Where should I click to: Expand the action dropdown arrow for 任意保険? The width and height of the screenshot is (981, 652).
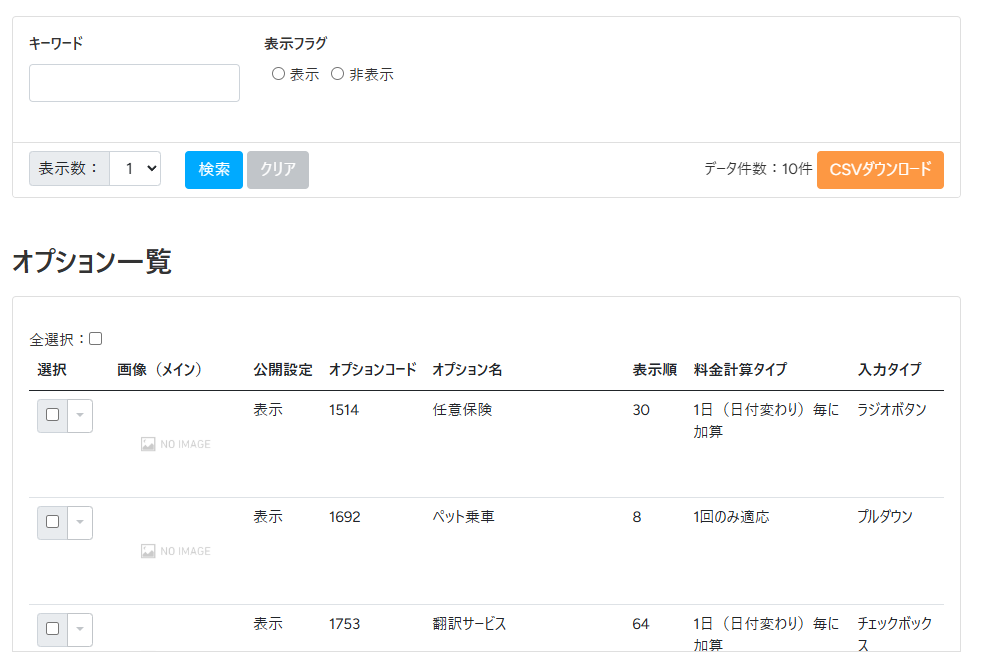pos(80,415)
